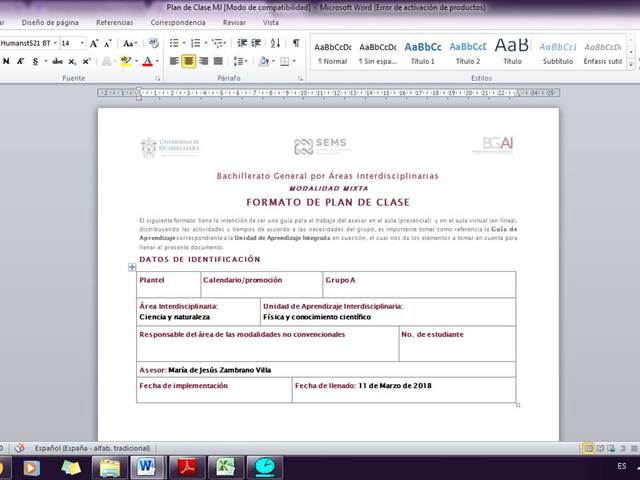Decrease paragraph indent
This screenshot has height=480, width=640.
[242, 43]
